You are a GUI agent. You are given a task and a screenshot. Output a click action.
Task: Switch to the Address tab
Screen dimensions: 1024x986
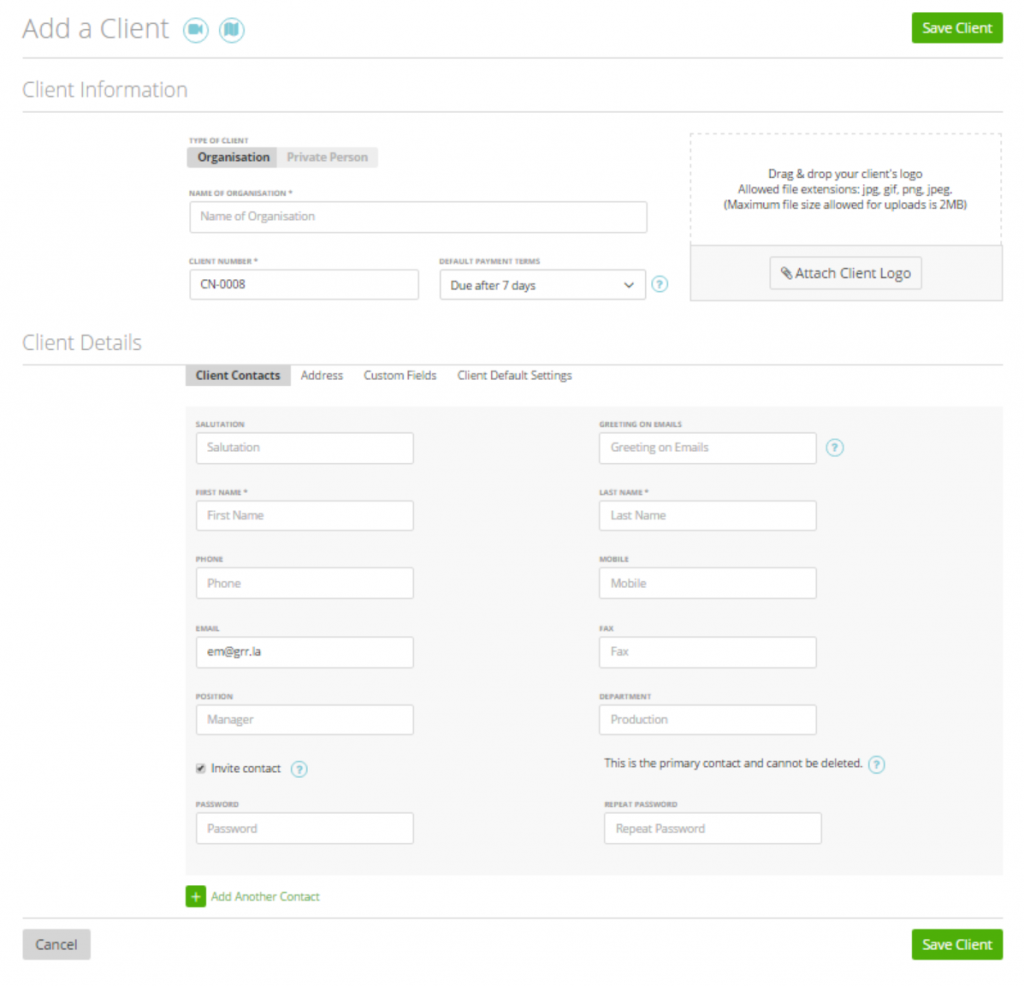321,375
